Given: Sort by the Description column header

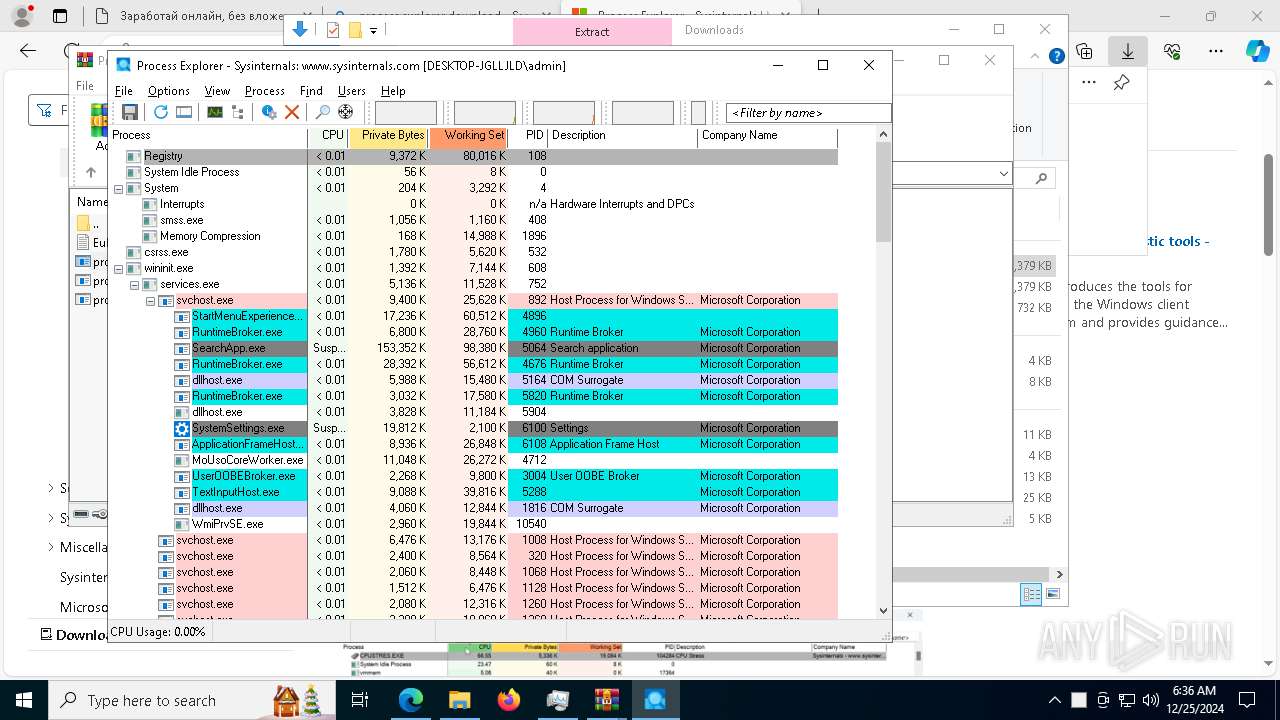Looking at the screenshot, I should point(622,135).
